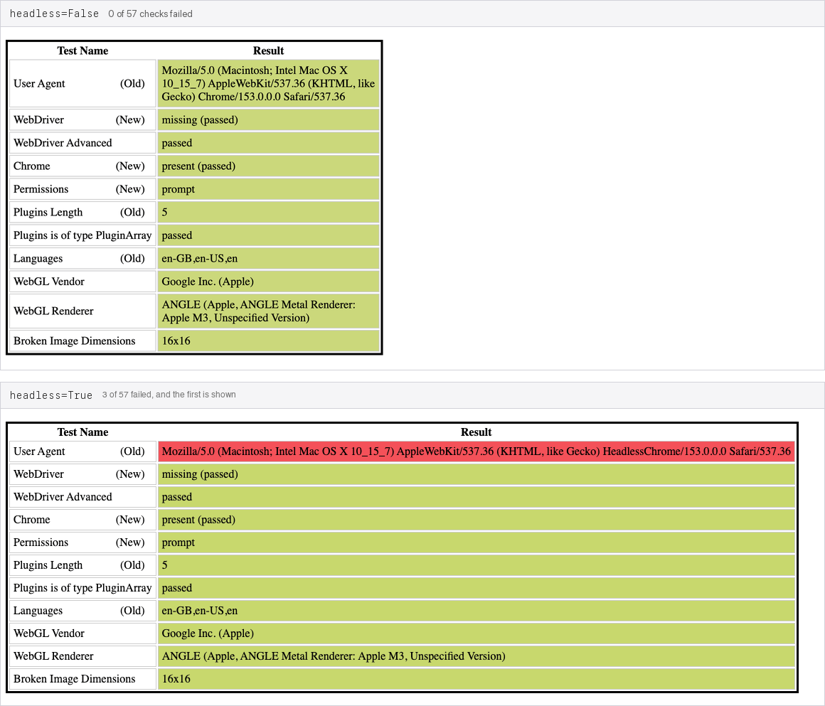The image size is (825, 706).
Task: Click Permissions (New) in headless=False table
Action: click(x=83, y=189)
